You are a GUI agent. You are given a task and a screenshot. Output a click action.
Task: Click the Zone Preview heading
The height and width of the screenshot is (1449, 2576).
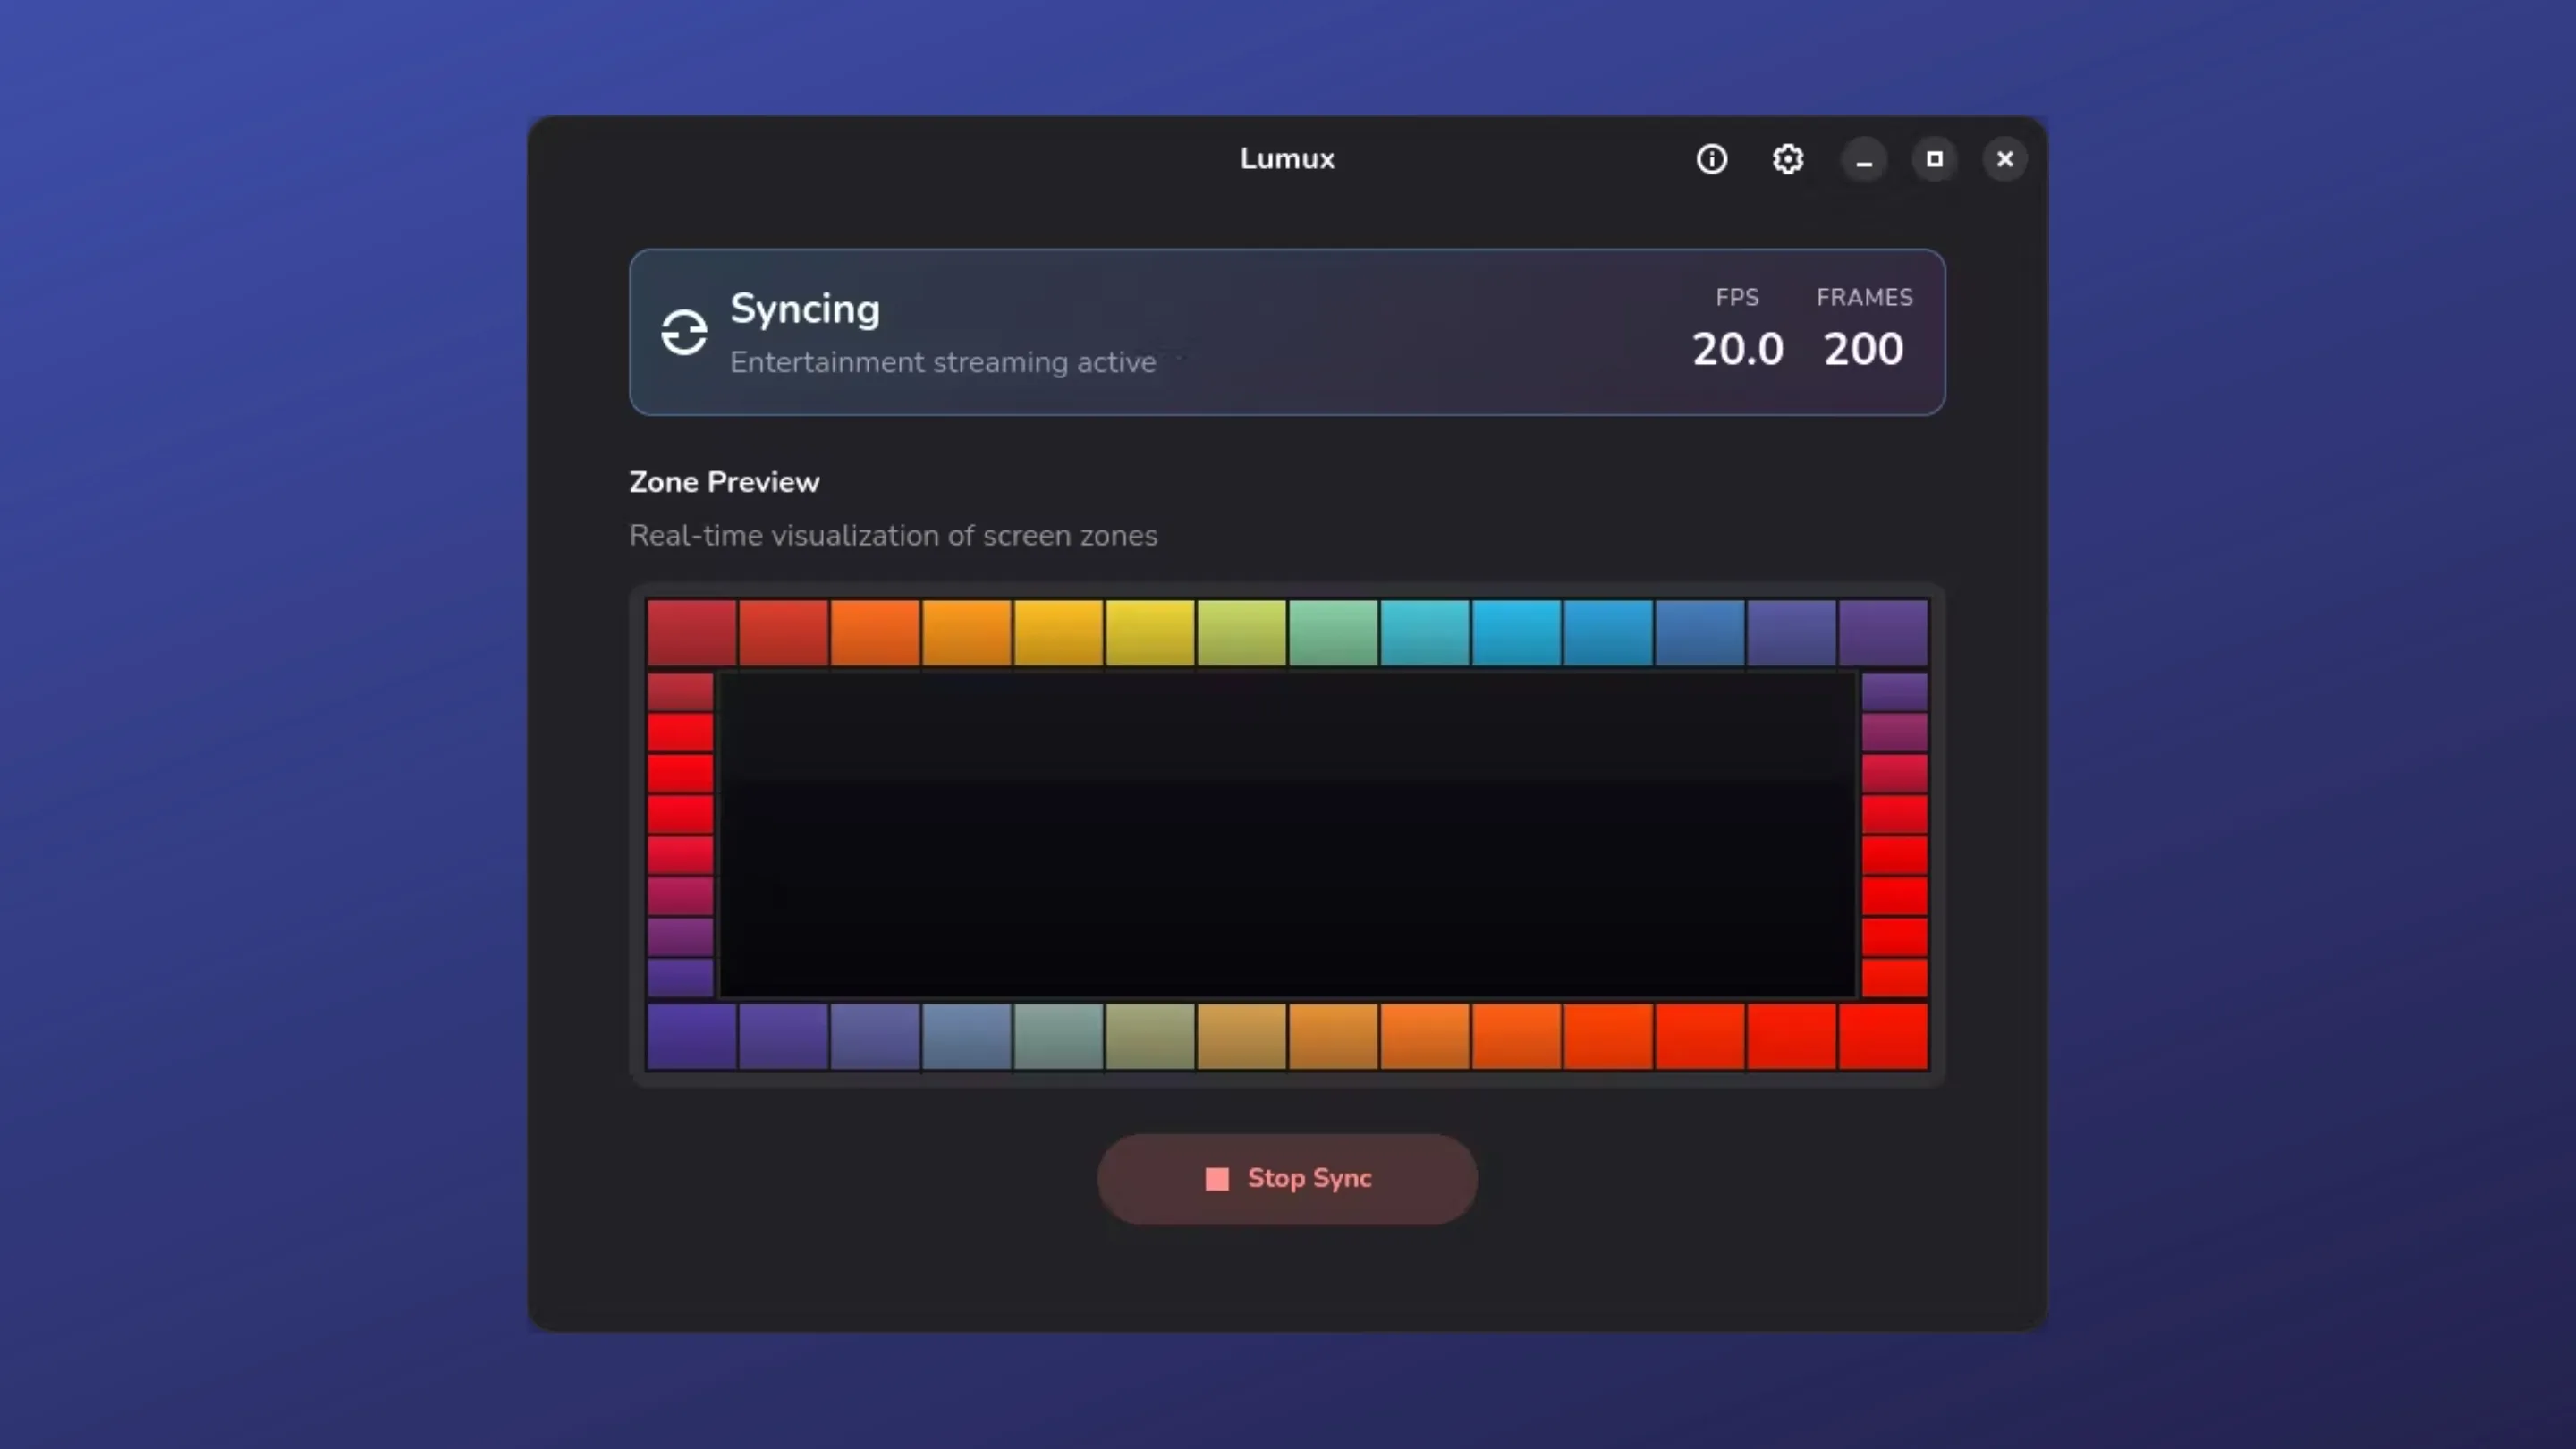coord(724,482)
